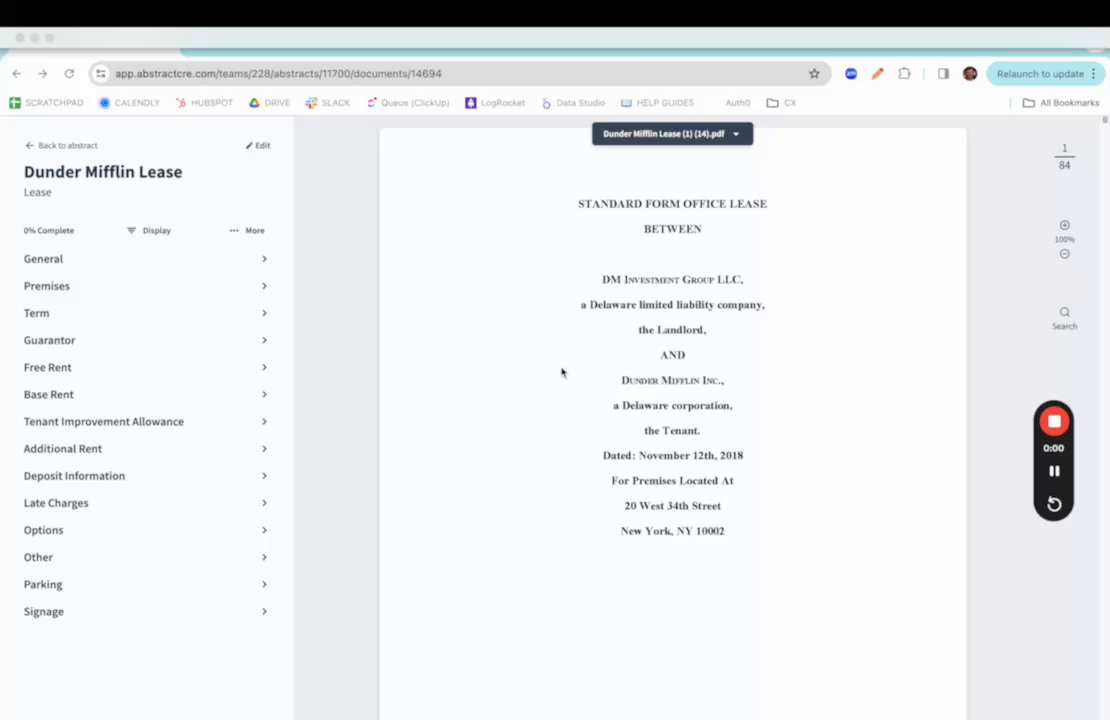Expand the Options section
The width and height of the screenshot is (1110, 720).
point(146,530)
